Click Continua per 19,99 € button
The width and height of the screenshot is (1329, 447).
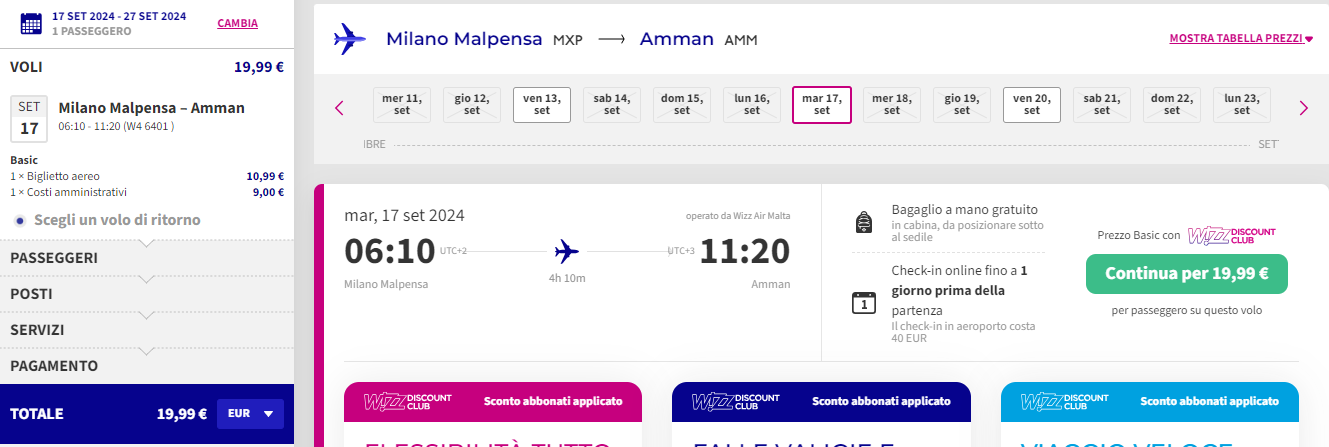[1186, 274]
